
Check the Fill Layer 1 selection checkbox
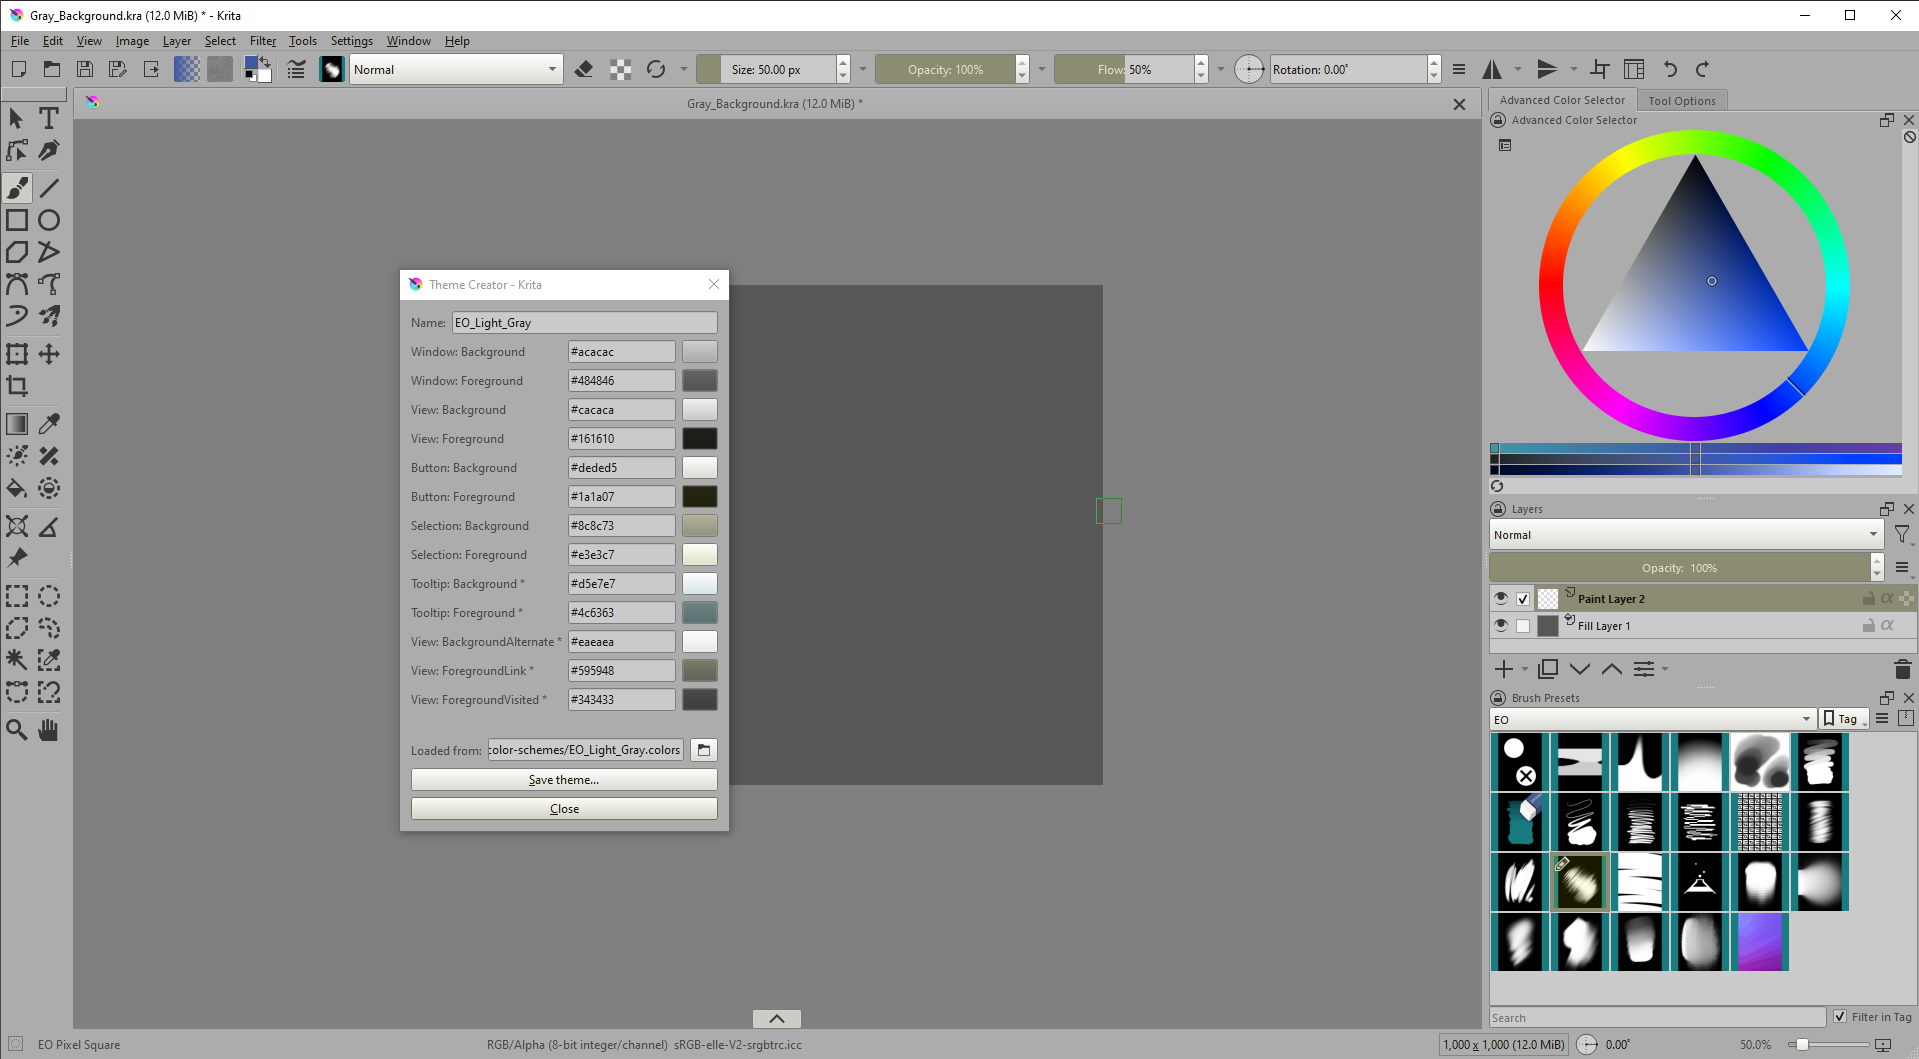(x=1523, y=626)
